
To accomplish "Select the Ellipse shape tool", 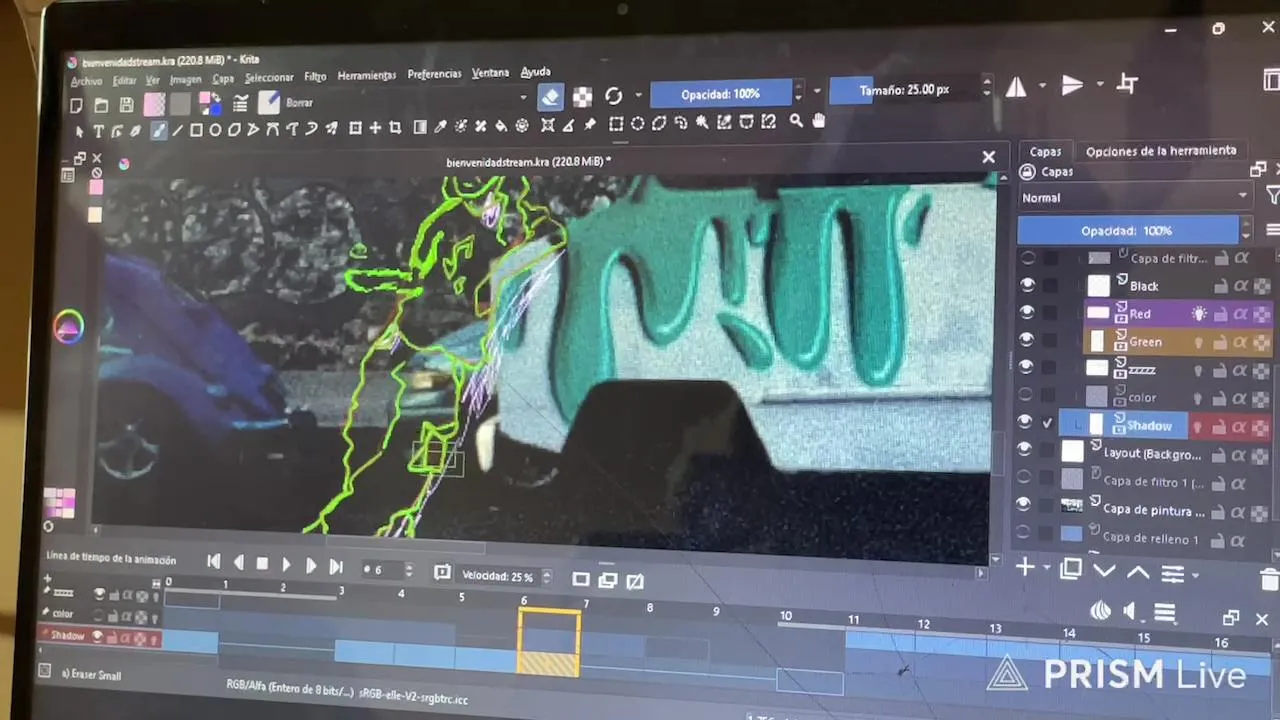I will click(x=215, y=130).
